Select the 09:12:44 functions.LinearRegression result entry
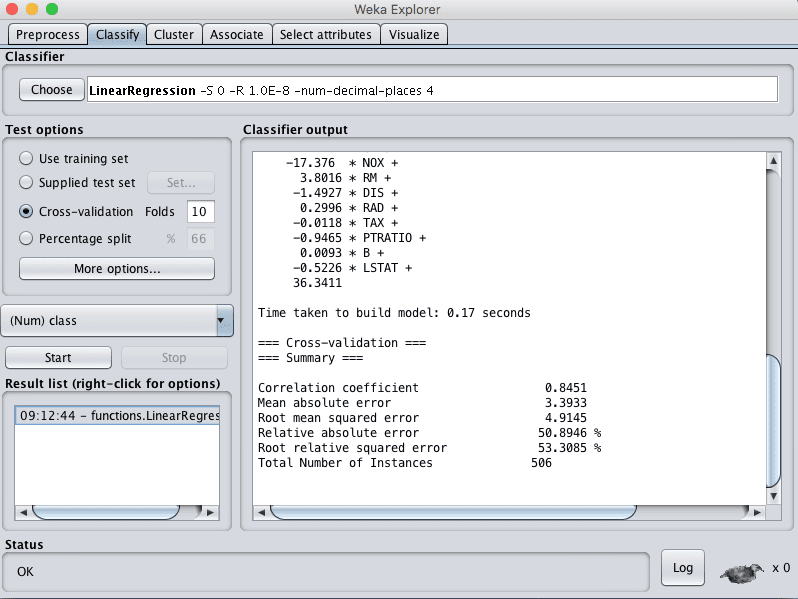The width and height of the screenshot is (798, 599). pyautogui.click(x=117, y=415)
